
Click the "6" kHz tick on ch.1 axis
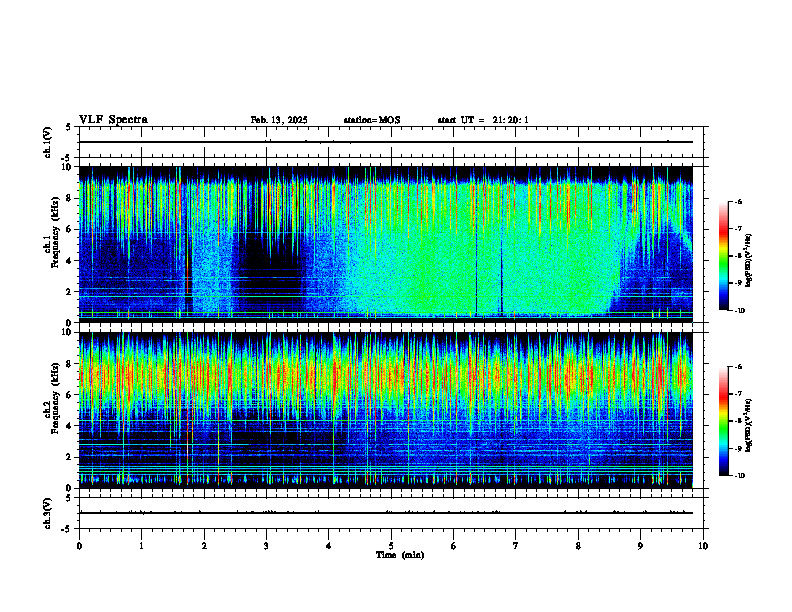[x=69, y=229]
